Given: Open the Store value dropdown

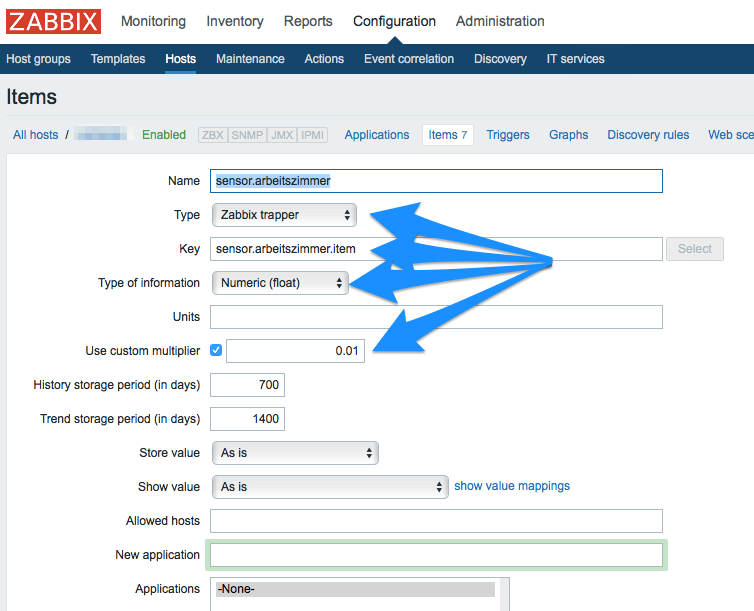Looking at the screenshot, I should tap(295, 453).
